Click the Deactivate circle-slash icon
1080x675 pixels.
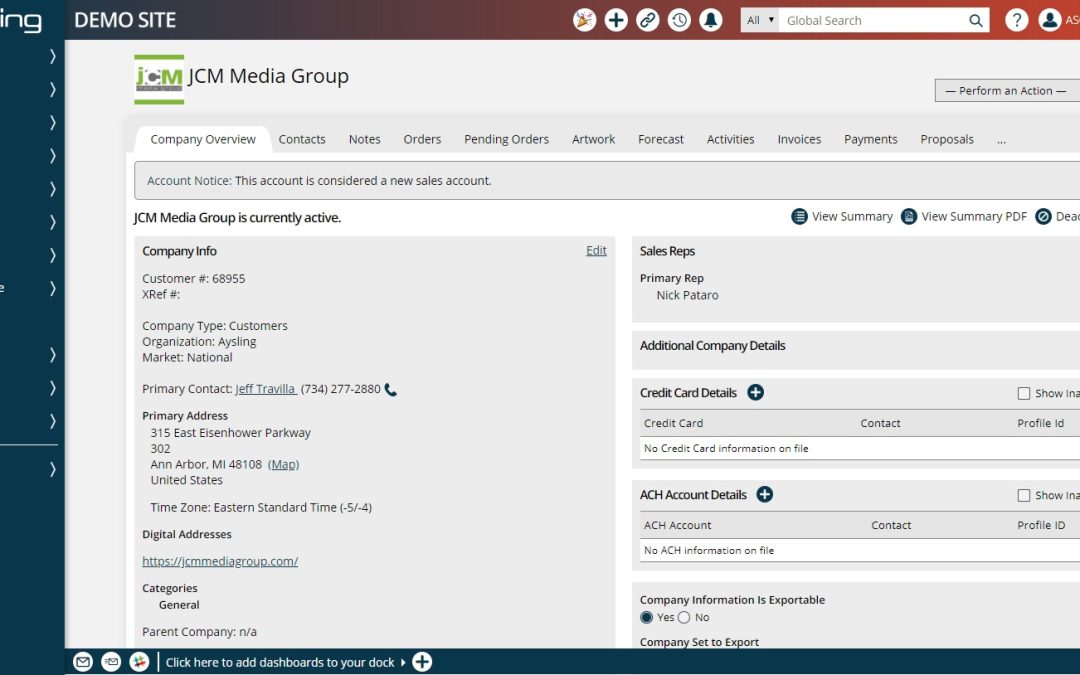[x=1043, y=217]
